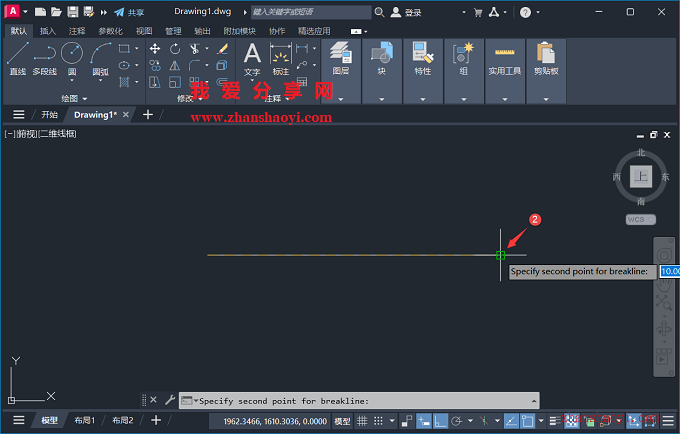Click the Save icon in quick access toolbar
Viewport: 680px width, 434px height.
tap(73, 12)
